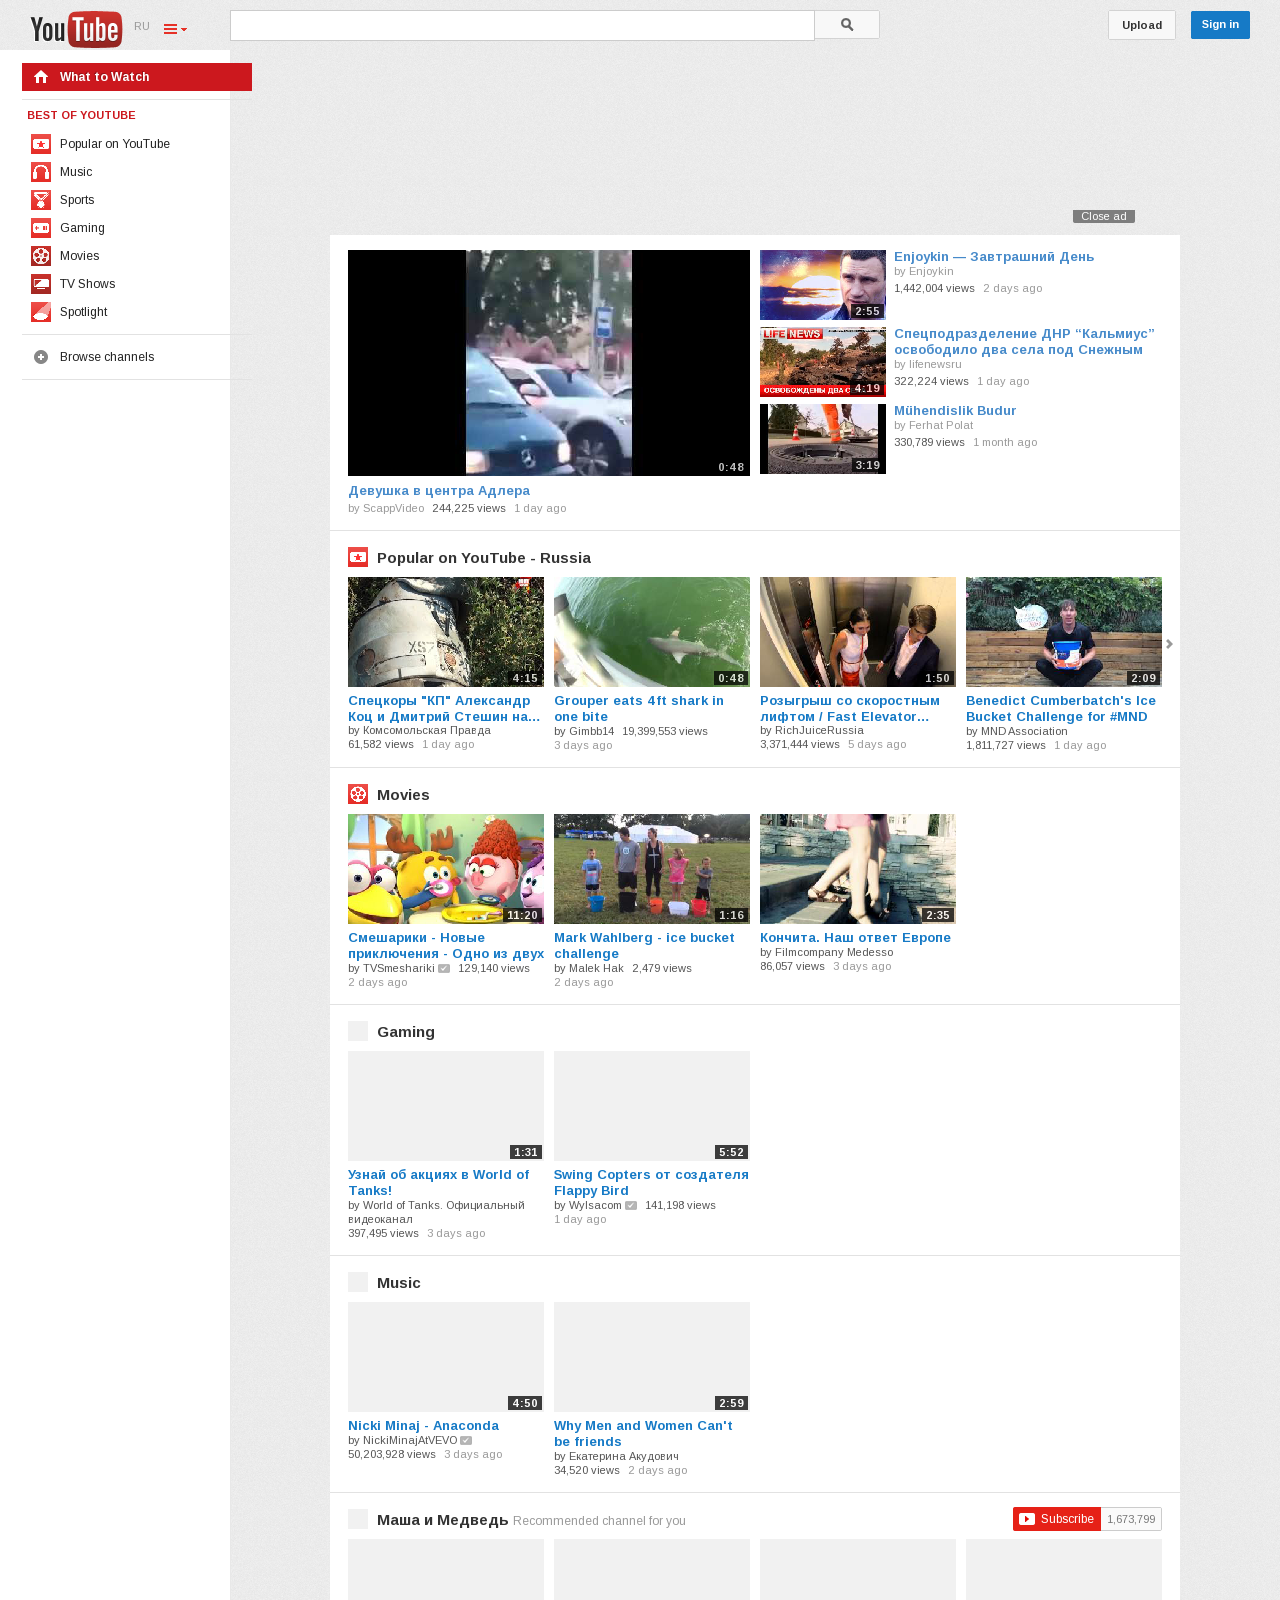Click the Movies section reel icon

click(x=358, y=794)
